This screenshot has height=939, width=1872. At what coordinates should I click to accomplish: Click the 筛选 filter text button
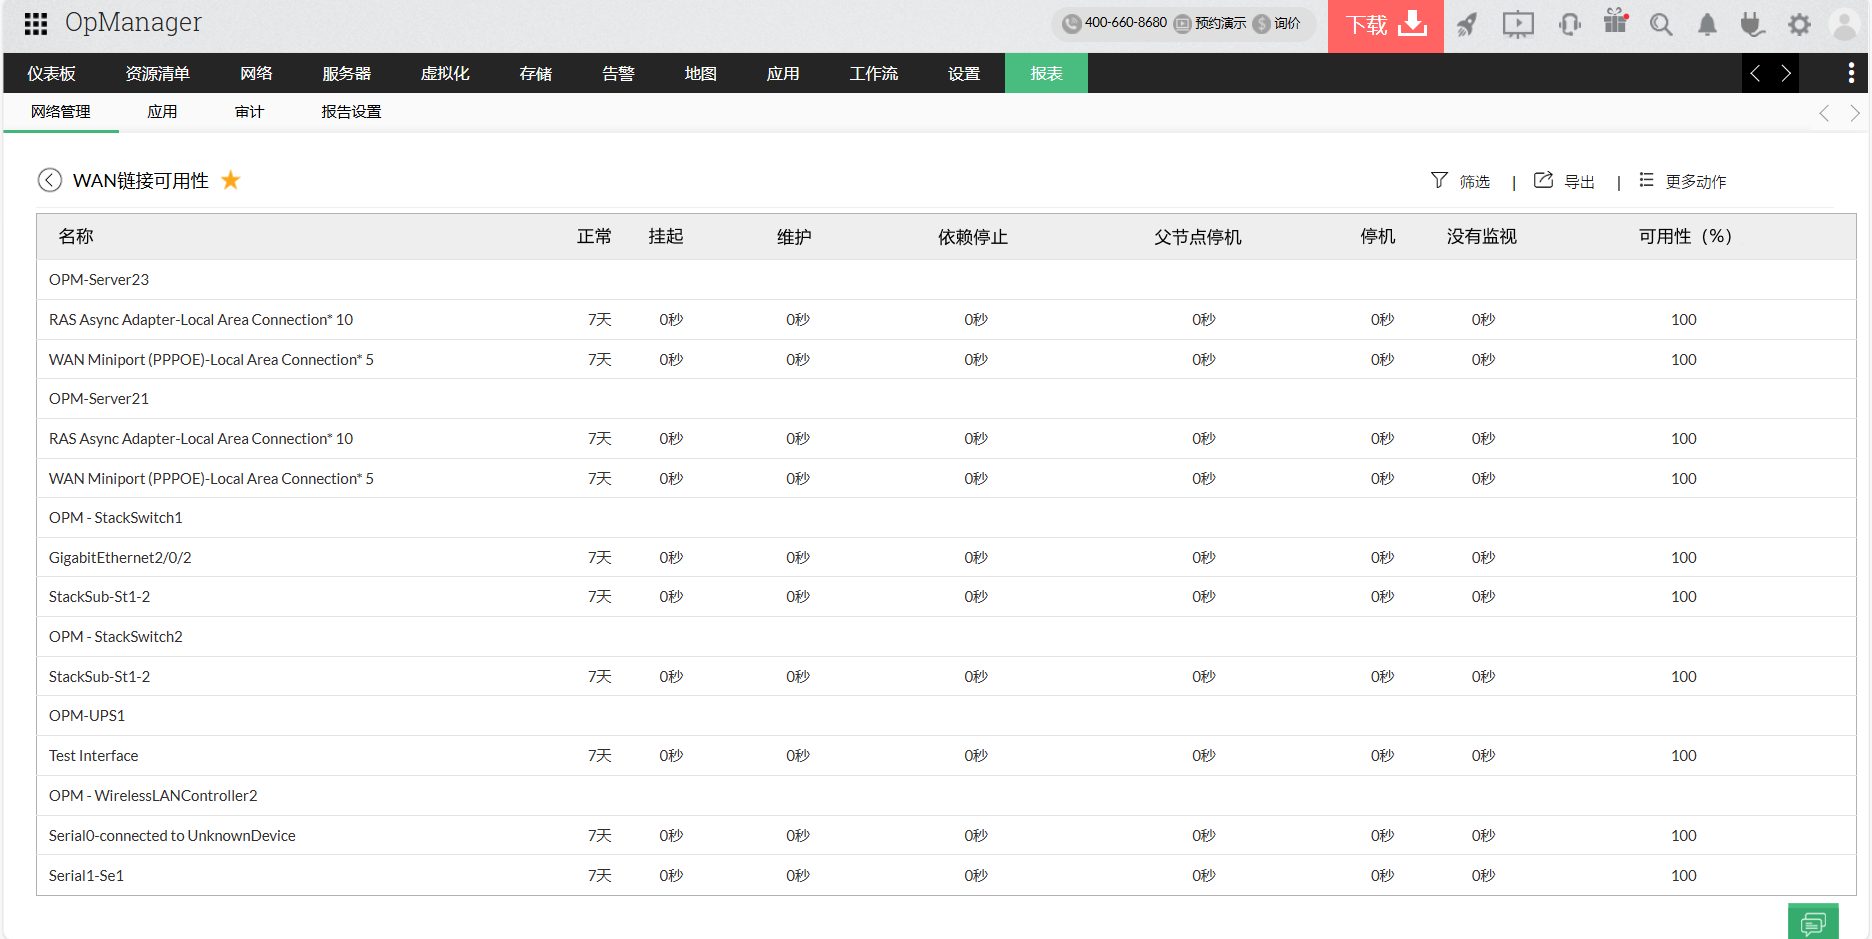[1474, 181]
